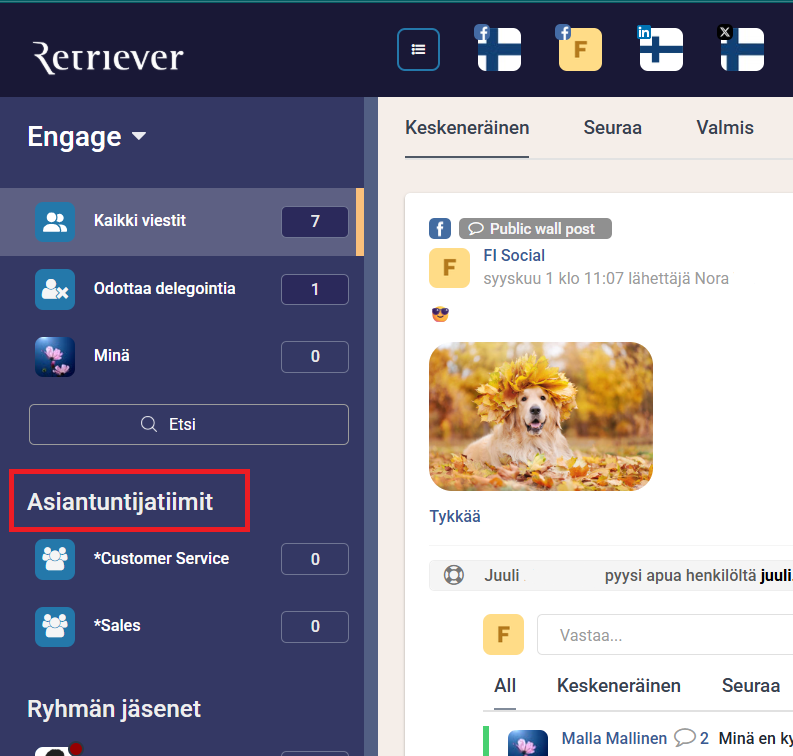The image size is (793, 756).
Task: Select the All comments tab
Action: coord(505,686)
